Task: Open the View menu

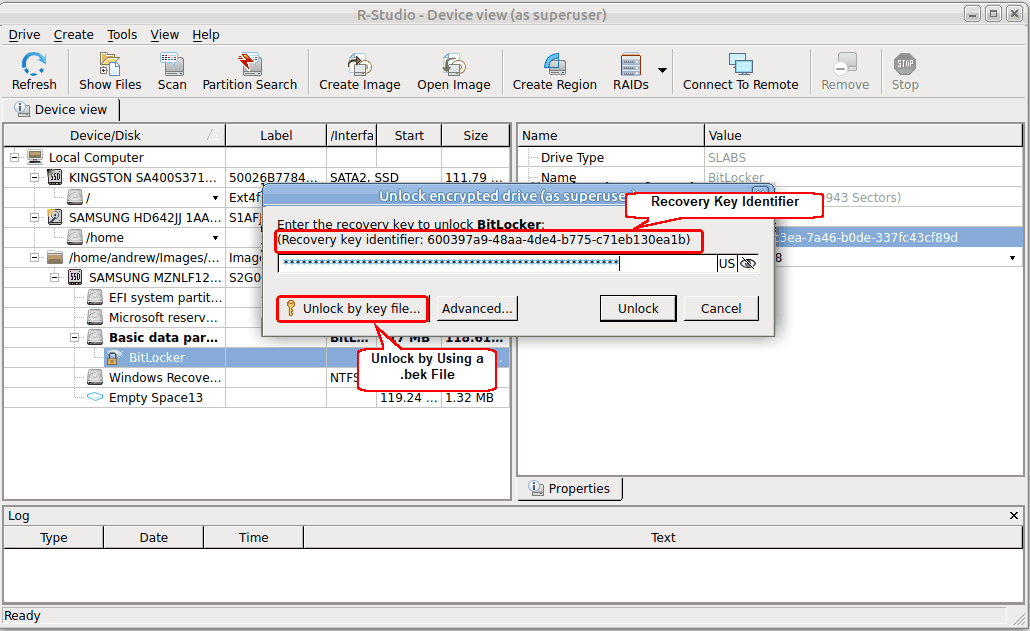Action: coord(164,35)
